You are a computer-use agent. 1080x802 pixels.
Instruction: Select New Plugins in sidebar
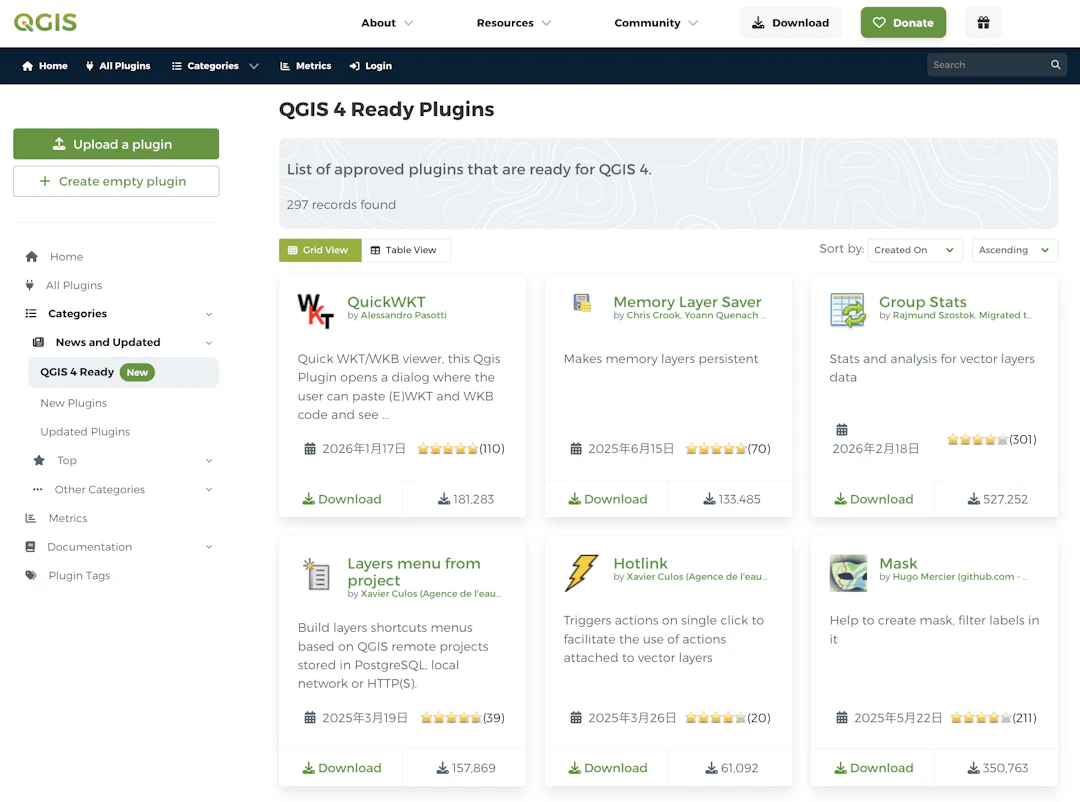pyautogui.click(x=73, y=403)
